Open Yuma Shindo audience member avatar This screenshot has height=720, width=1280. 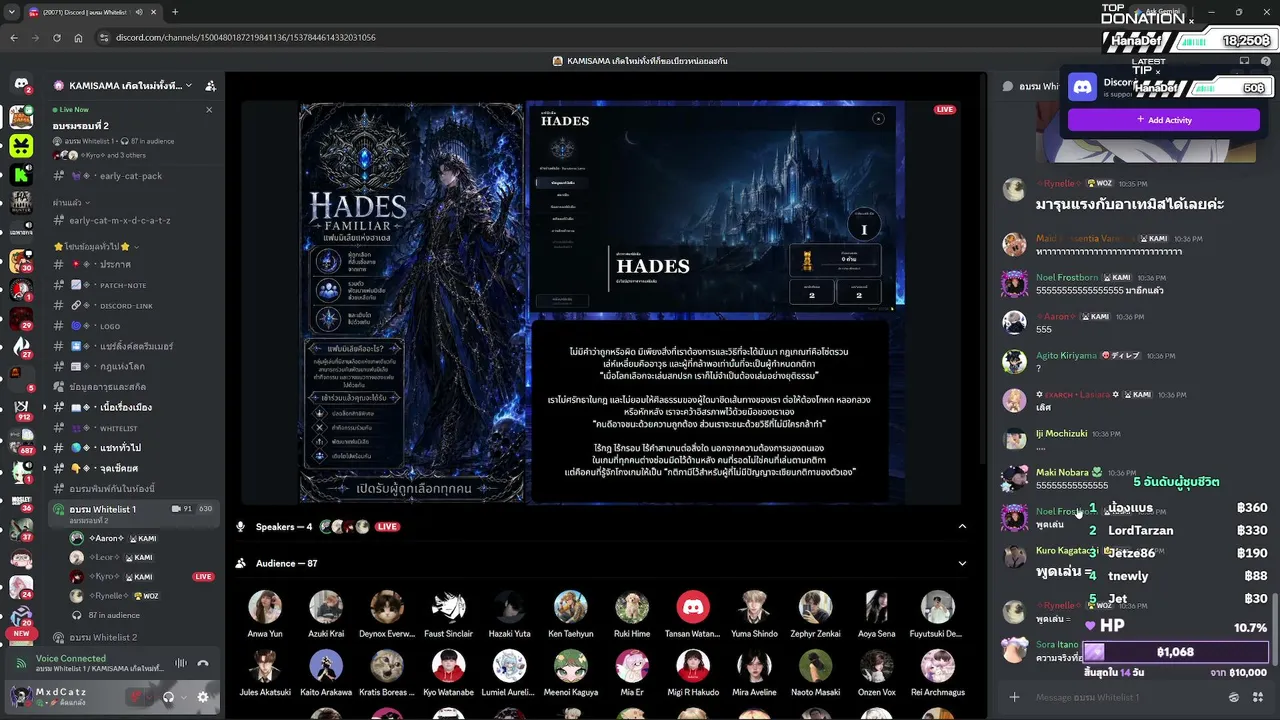pos(754,606)
